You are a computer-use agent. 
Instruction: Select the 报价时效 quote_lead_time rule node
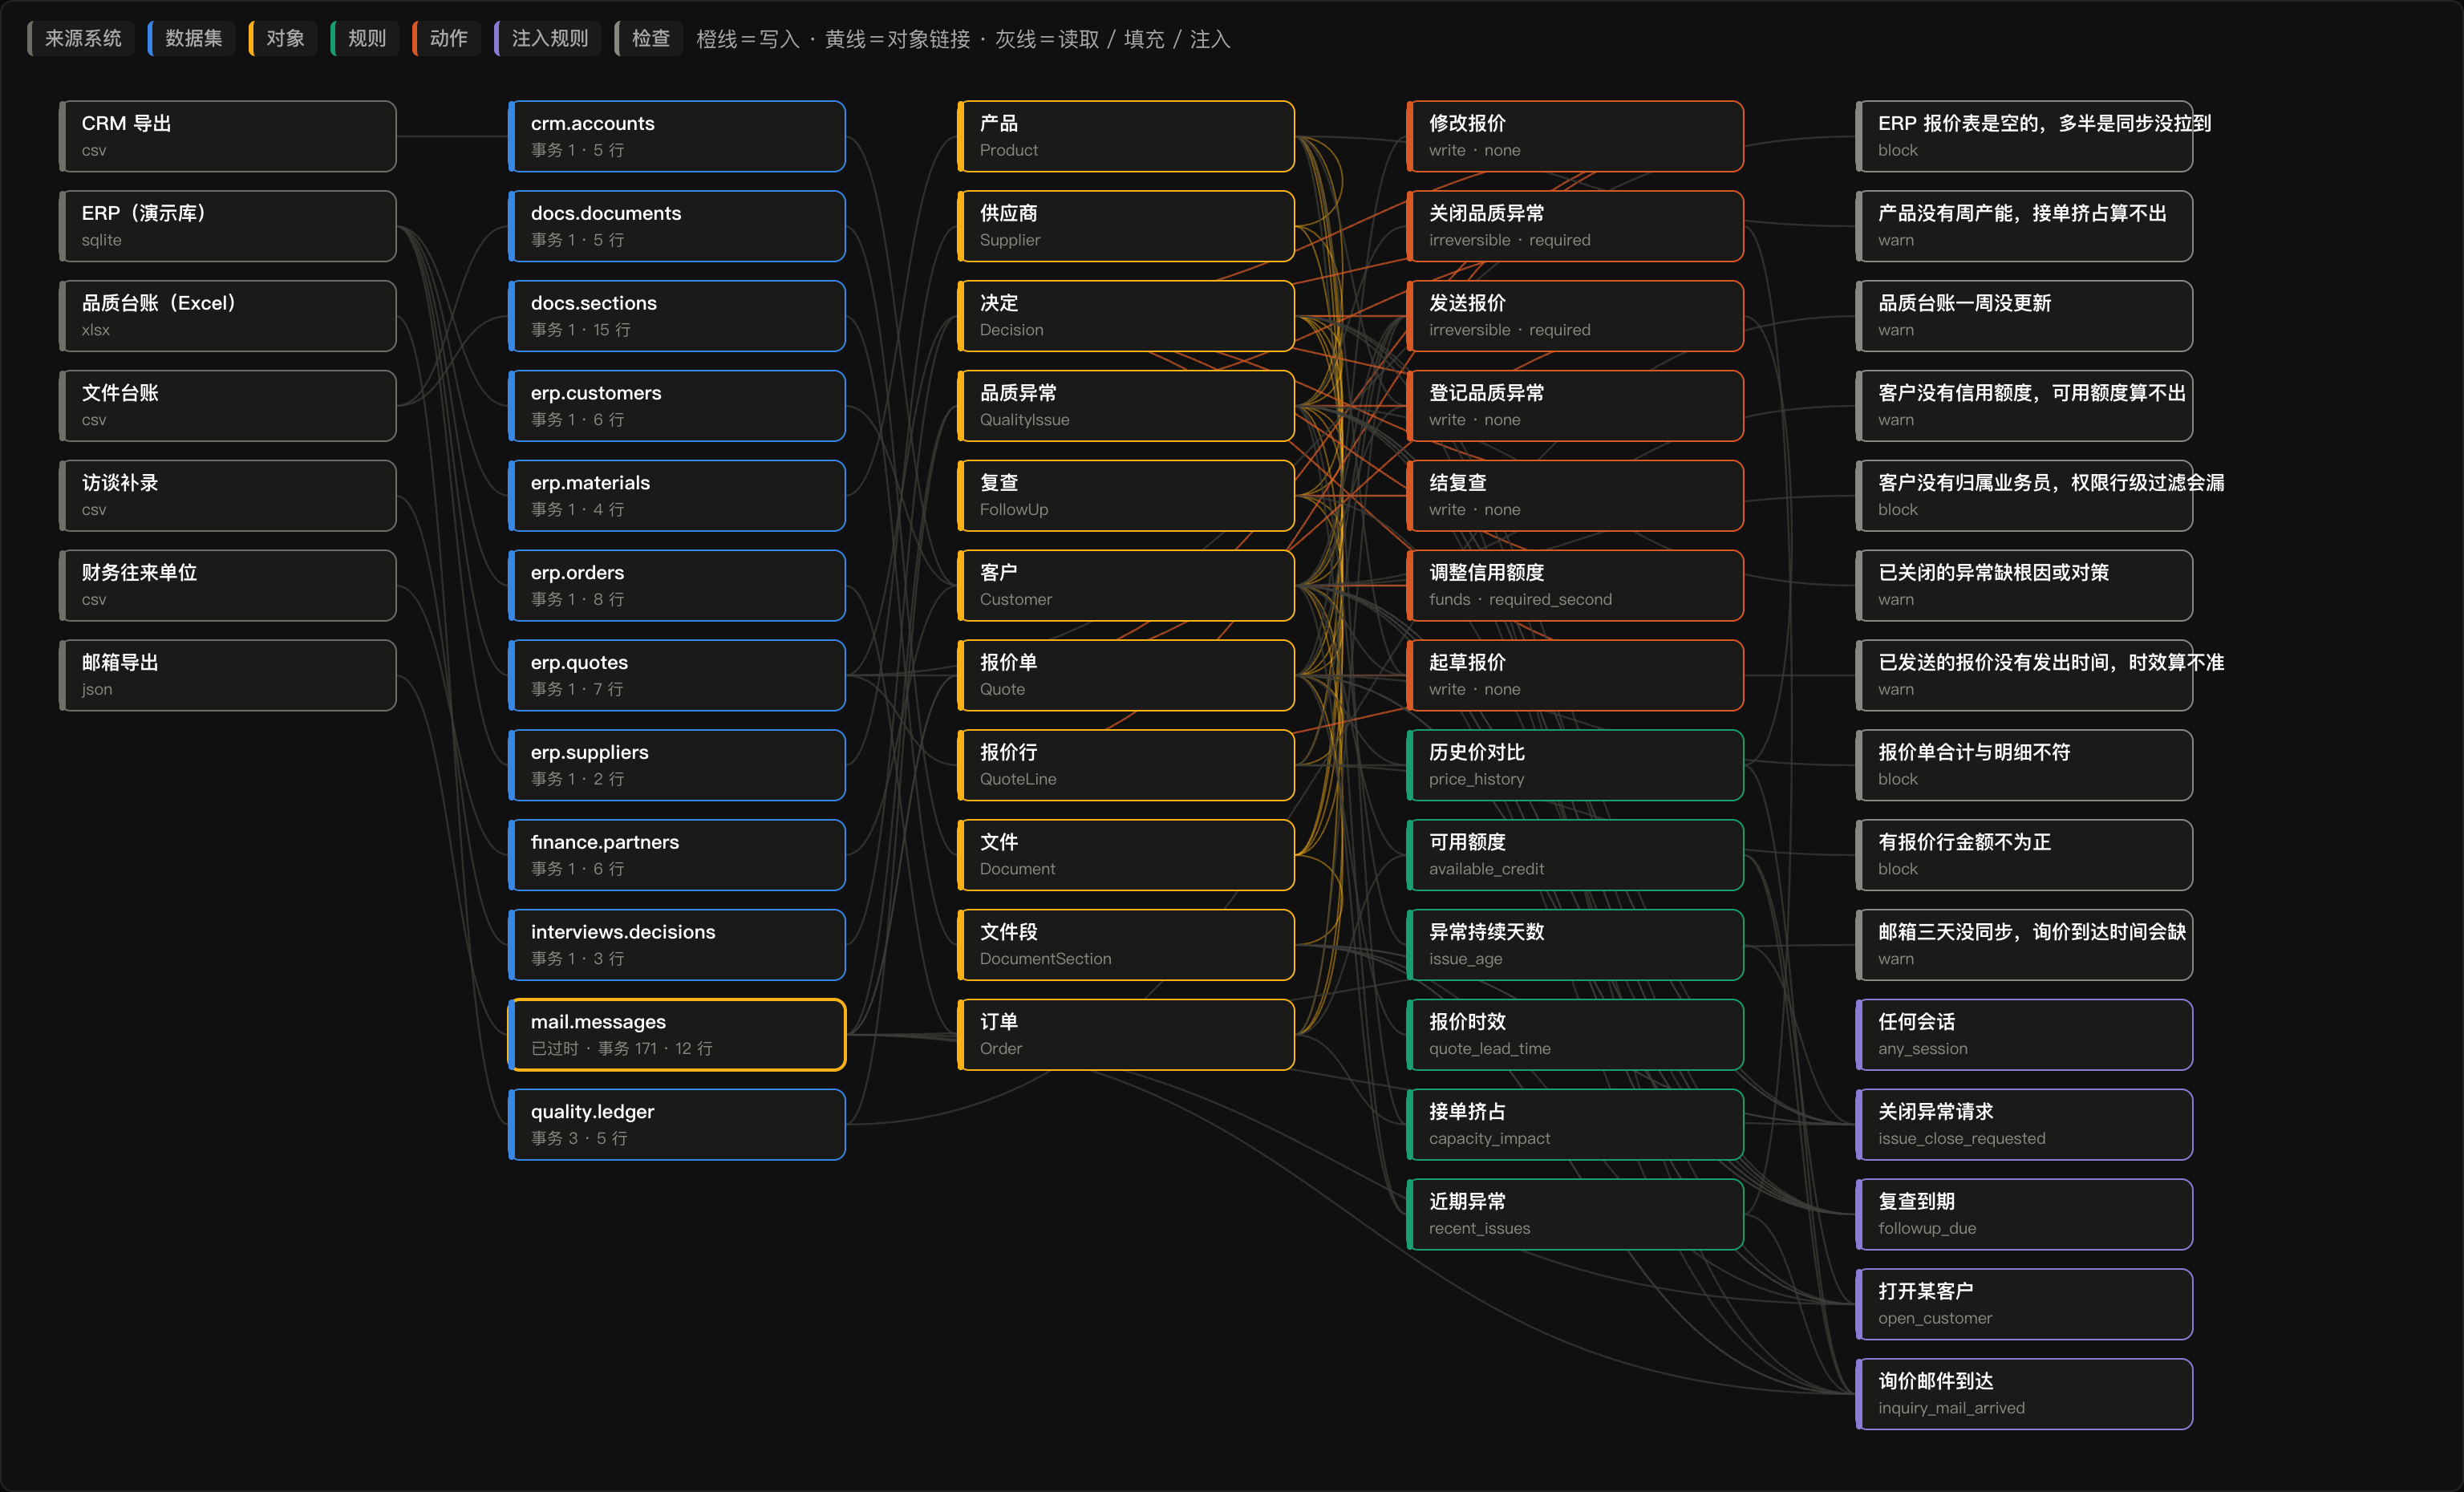(1575, 1034)
